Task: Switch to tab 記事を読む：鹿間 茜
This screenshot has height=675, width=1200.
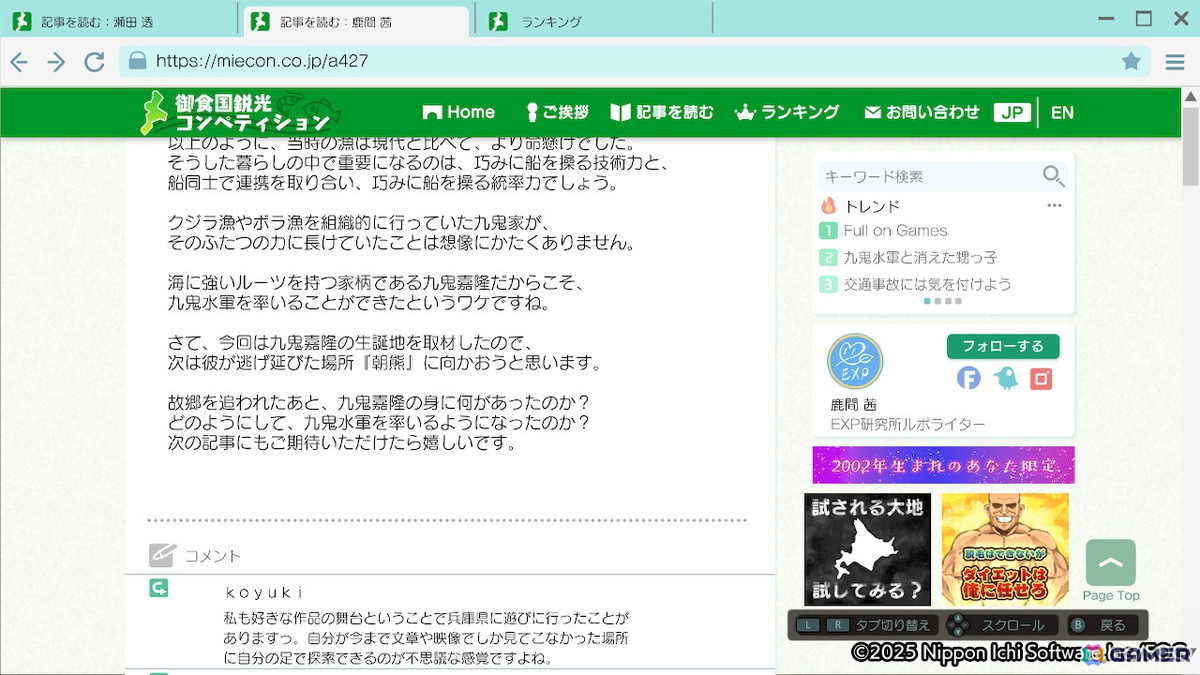Action: [x=356, y=22]
